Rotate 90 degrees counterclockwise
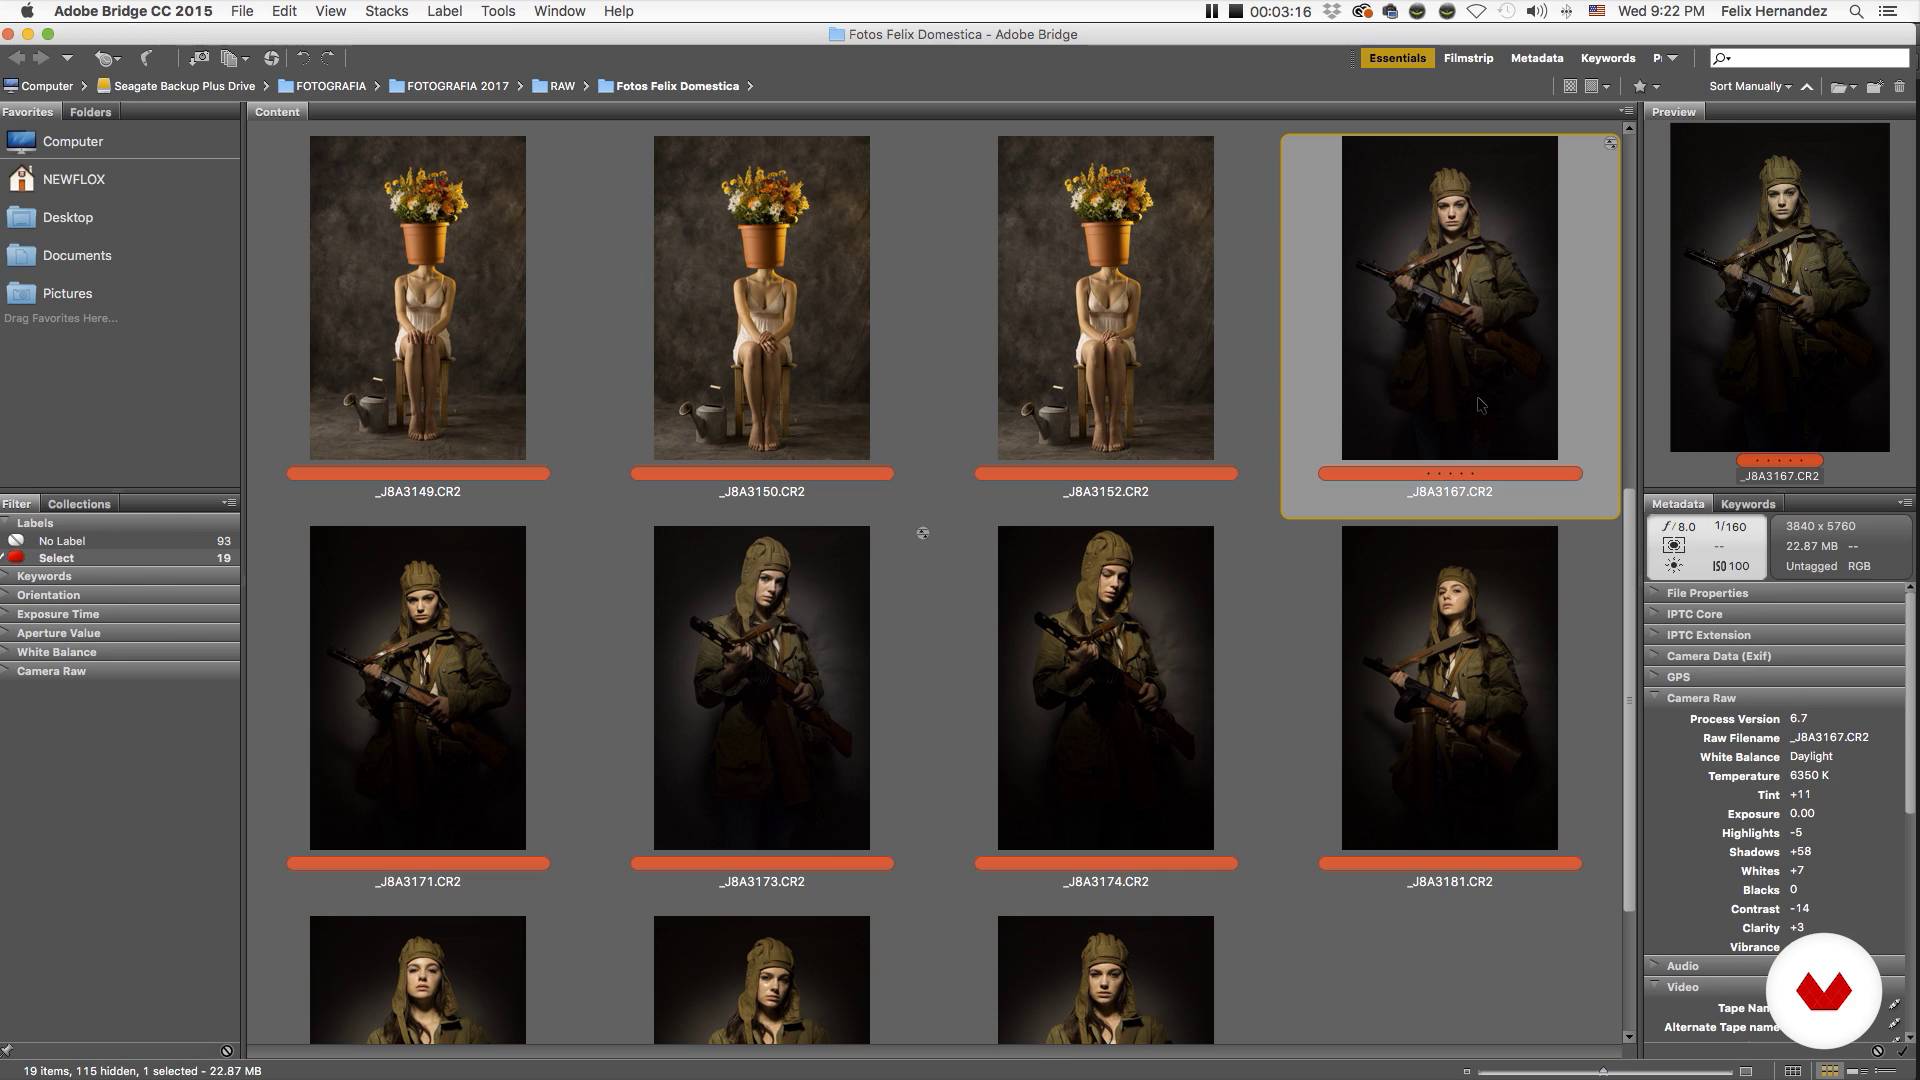Viewport: 1920px width, 1080px height. pos(303,58)
